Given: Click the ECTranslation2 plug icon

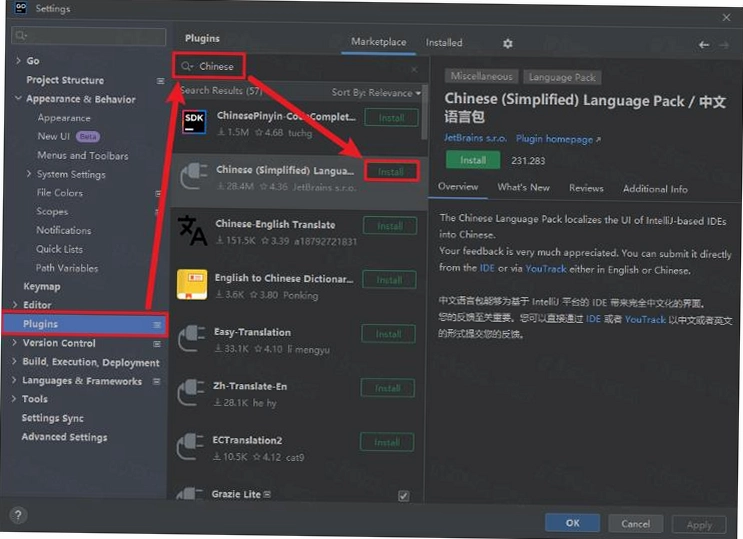Looking at the screenshot, I should (190, 446).
